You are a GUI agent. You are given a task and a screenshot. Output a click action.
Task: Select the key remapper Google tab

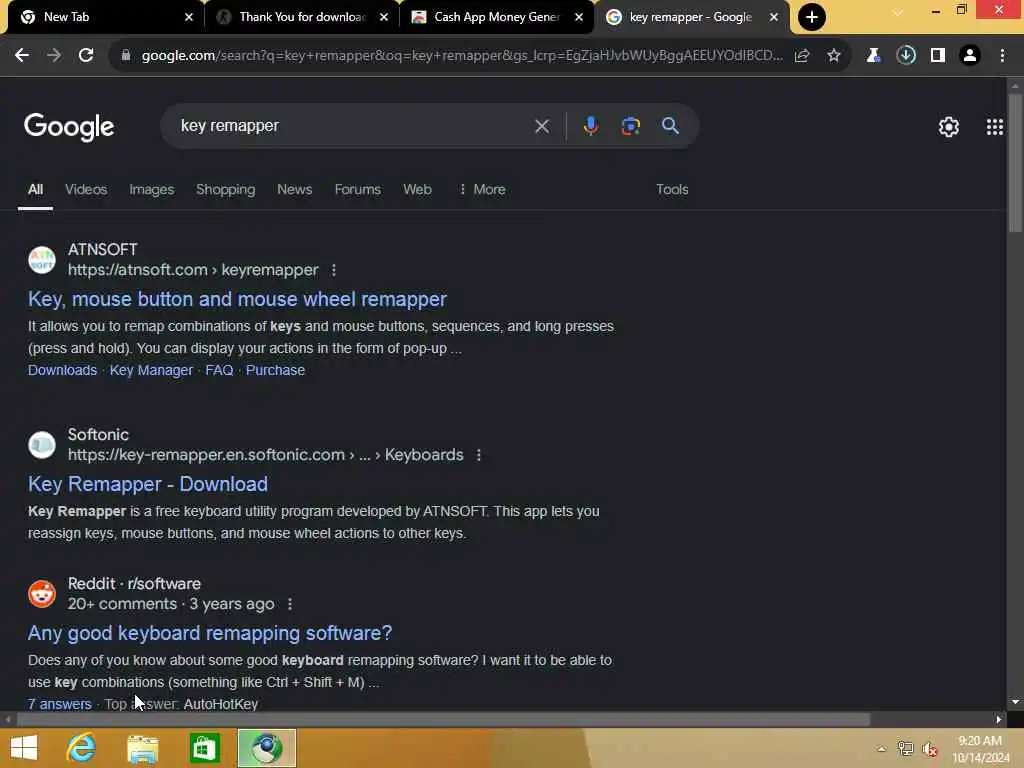pos(691,17)
